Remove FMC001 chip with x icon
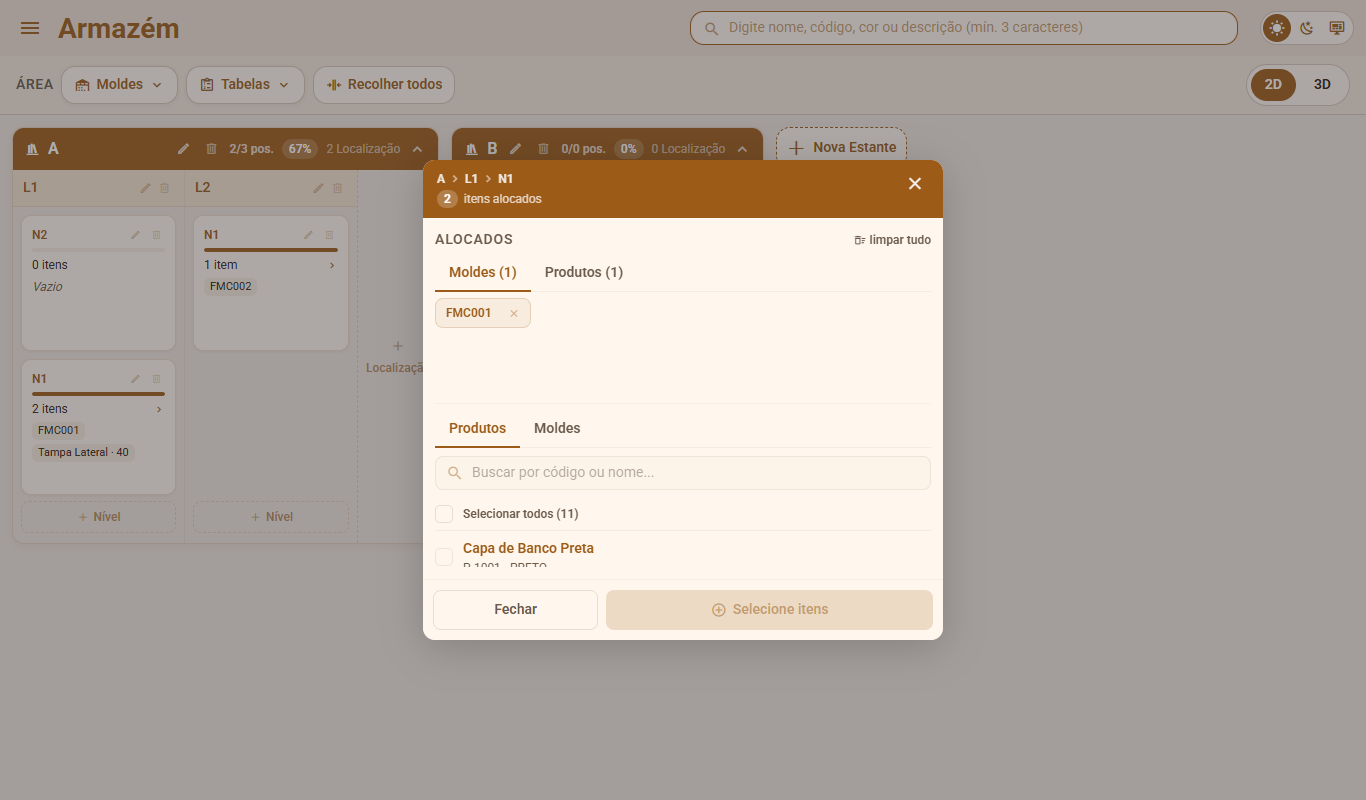Viewport: 1366px width, 800px height. coord(514,313)
